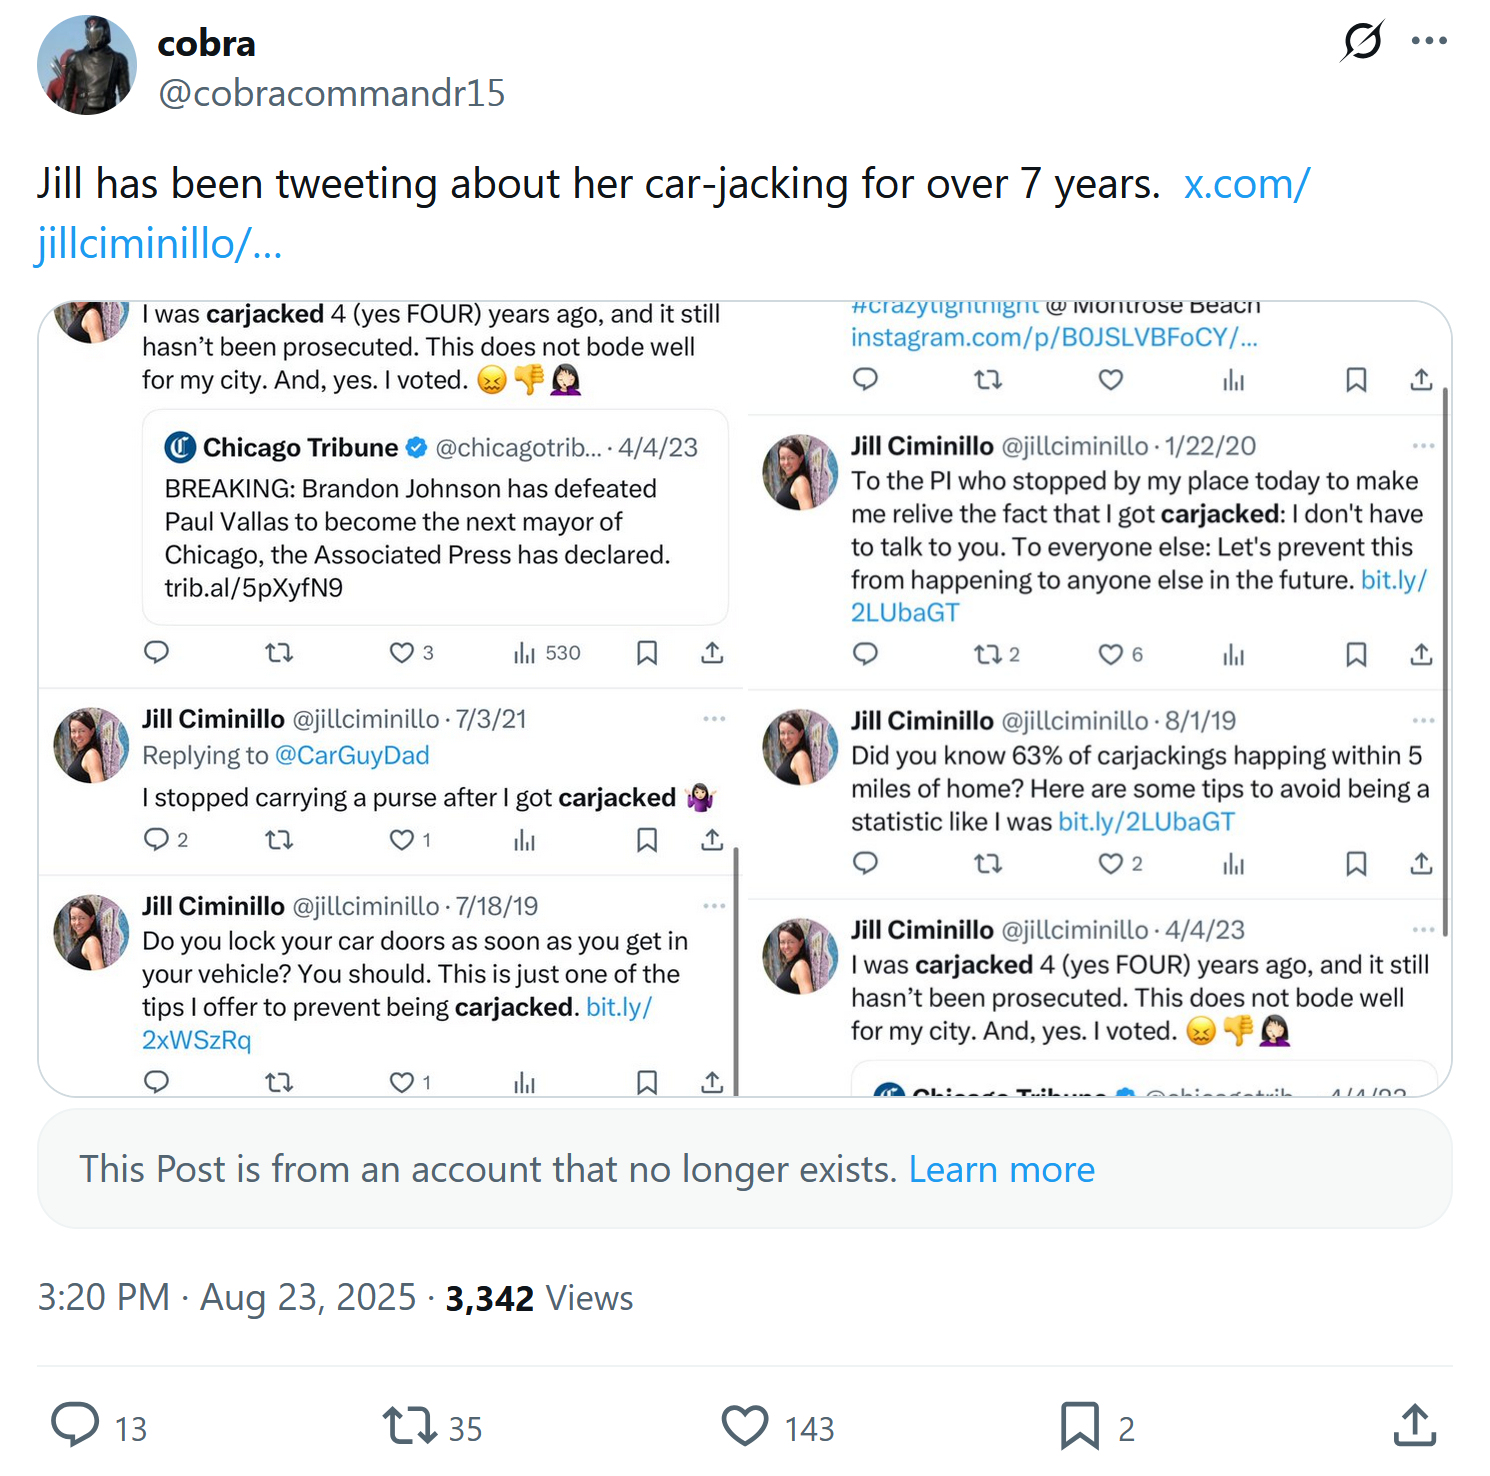
Task: Share the post using the upload arrow icon
Action: [1414, 1426]
